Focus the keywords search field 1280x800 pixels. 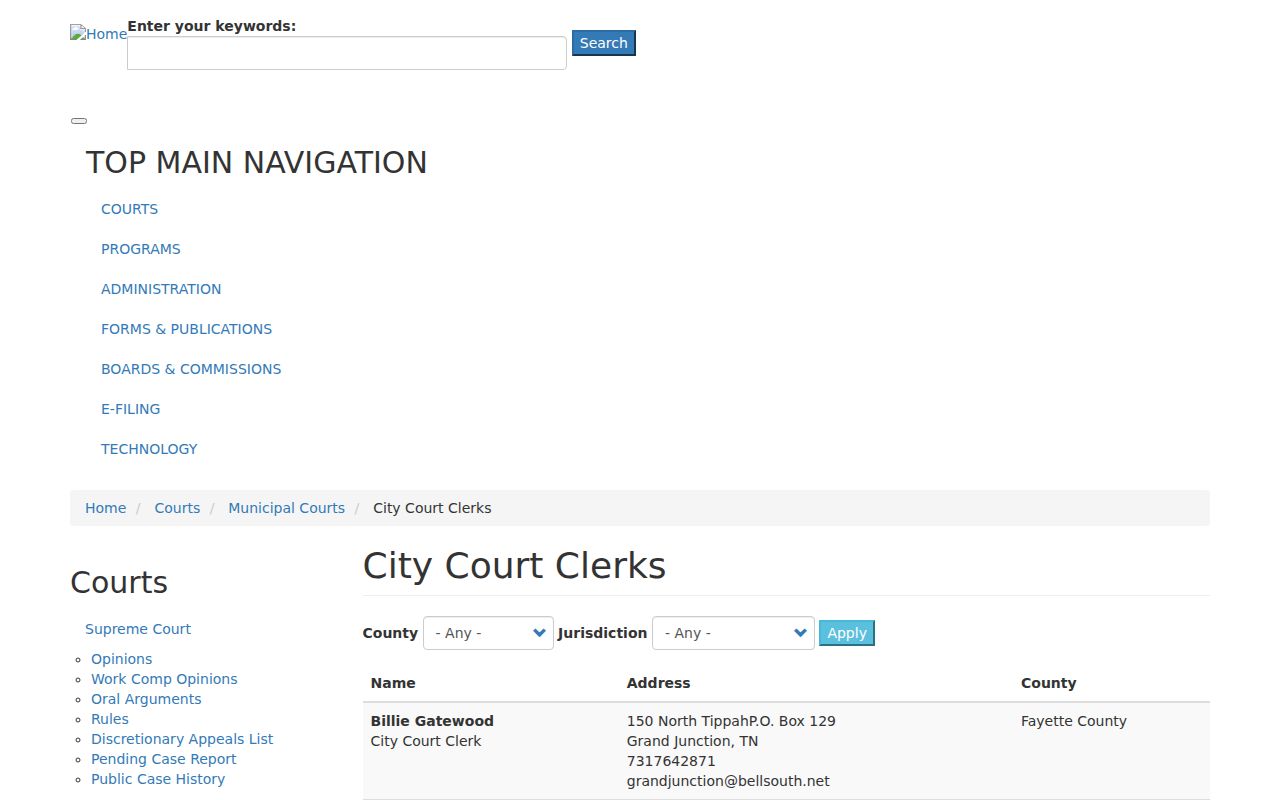(x=347, y=53)
